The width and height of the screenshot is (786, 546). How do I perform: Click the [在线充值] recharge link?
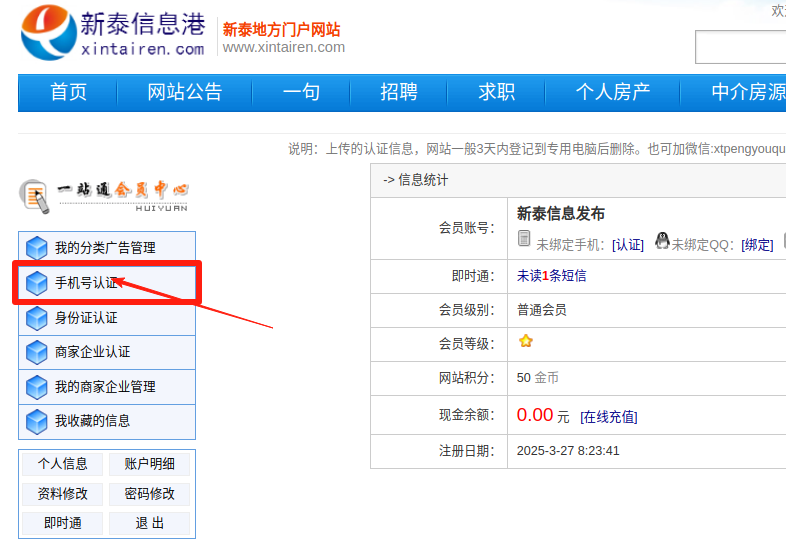pyautogui.click(x=609, y=417)
